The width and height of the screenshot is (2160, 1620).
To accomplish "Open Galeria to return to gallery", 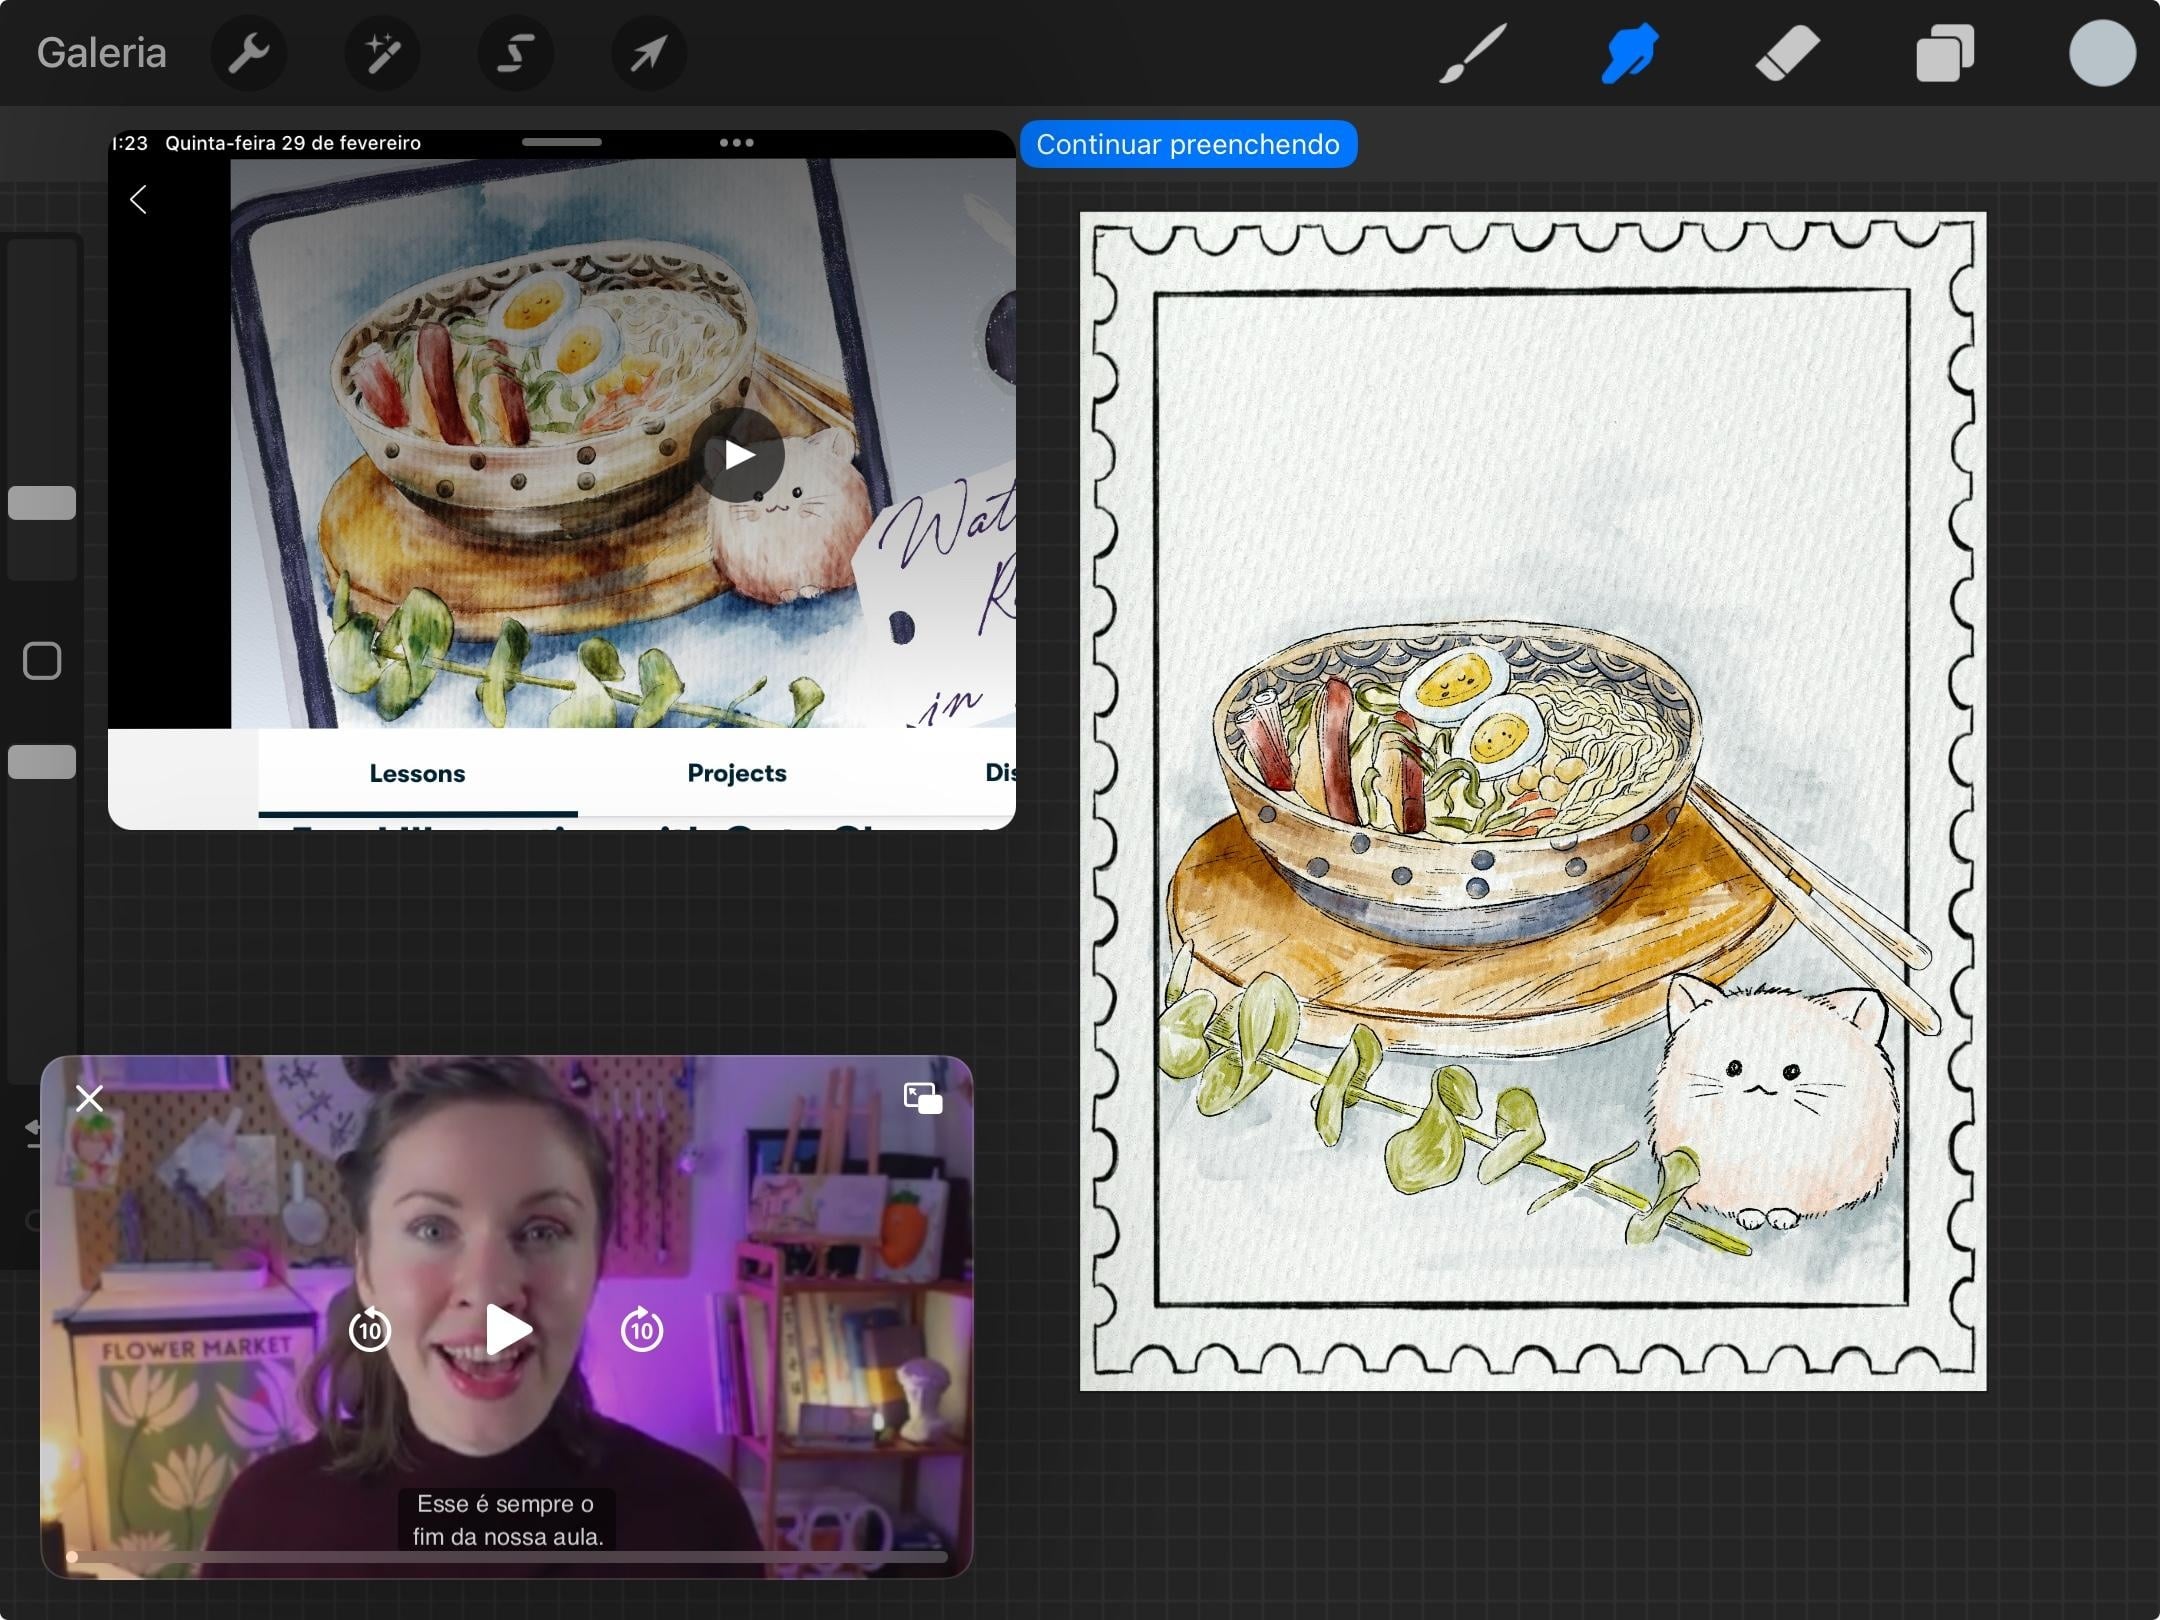I will [101, 53].
